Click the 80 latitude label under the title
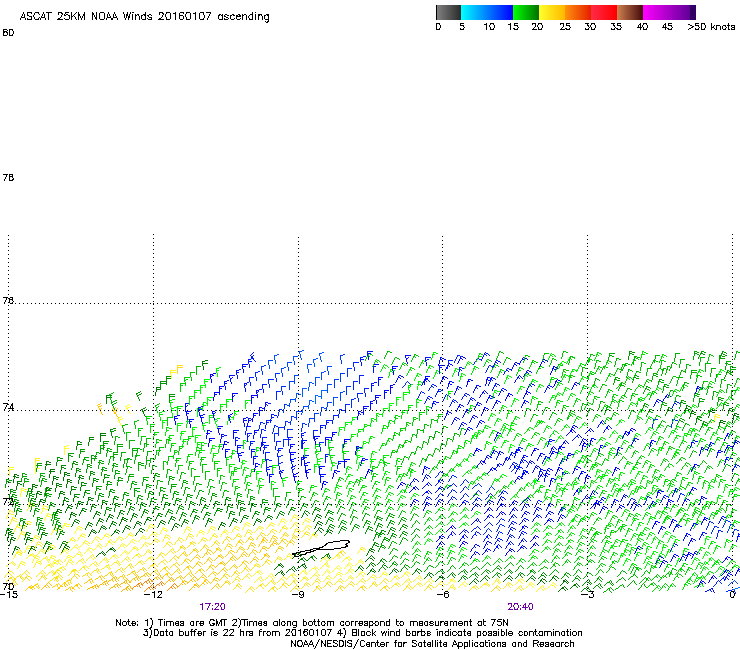Viewport: 740px width, 650px height. (x=8, y=33)
